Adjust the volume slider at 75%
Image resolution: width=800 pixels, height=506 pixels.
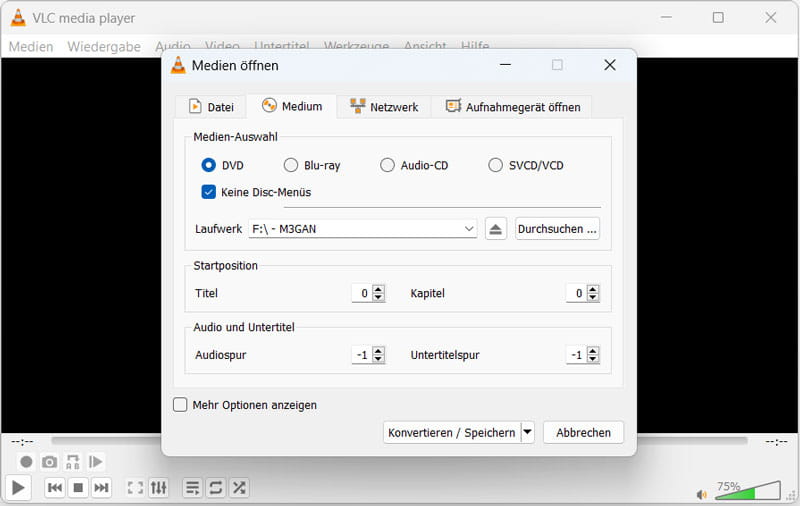(x=748, y=490)
